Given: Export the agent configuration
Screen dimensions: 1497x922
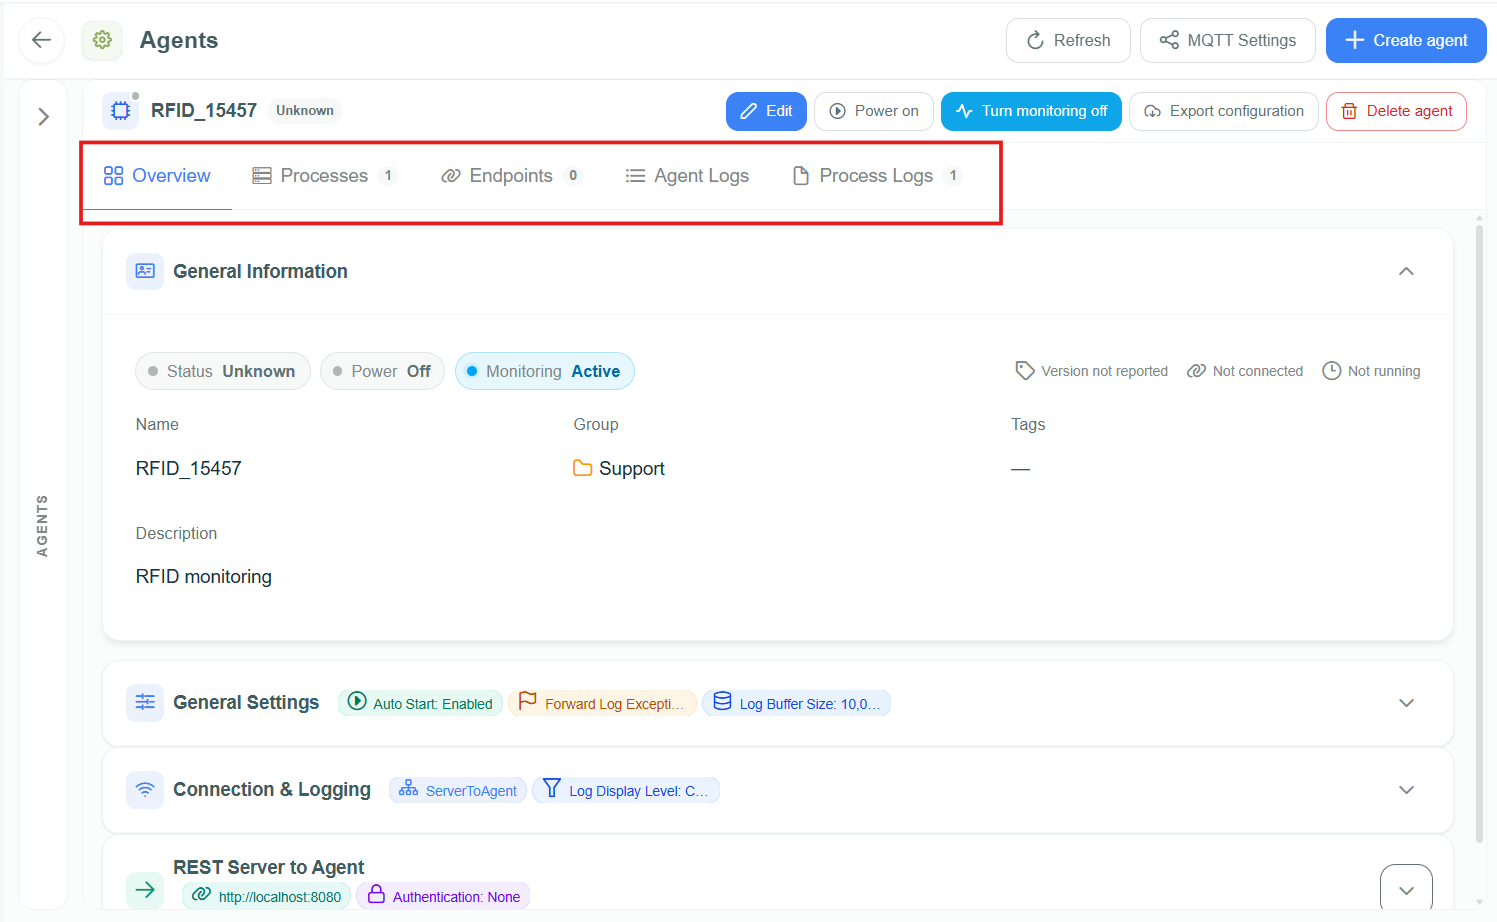Looking at the screenshot, I should (x=1224, y=111).
